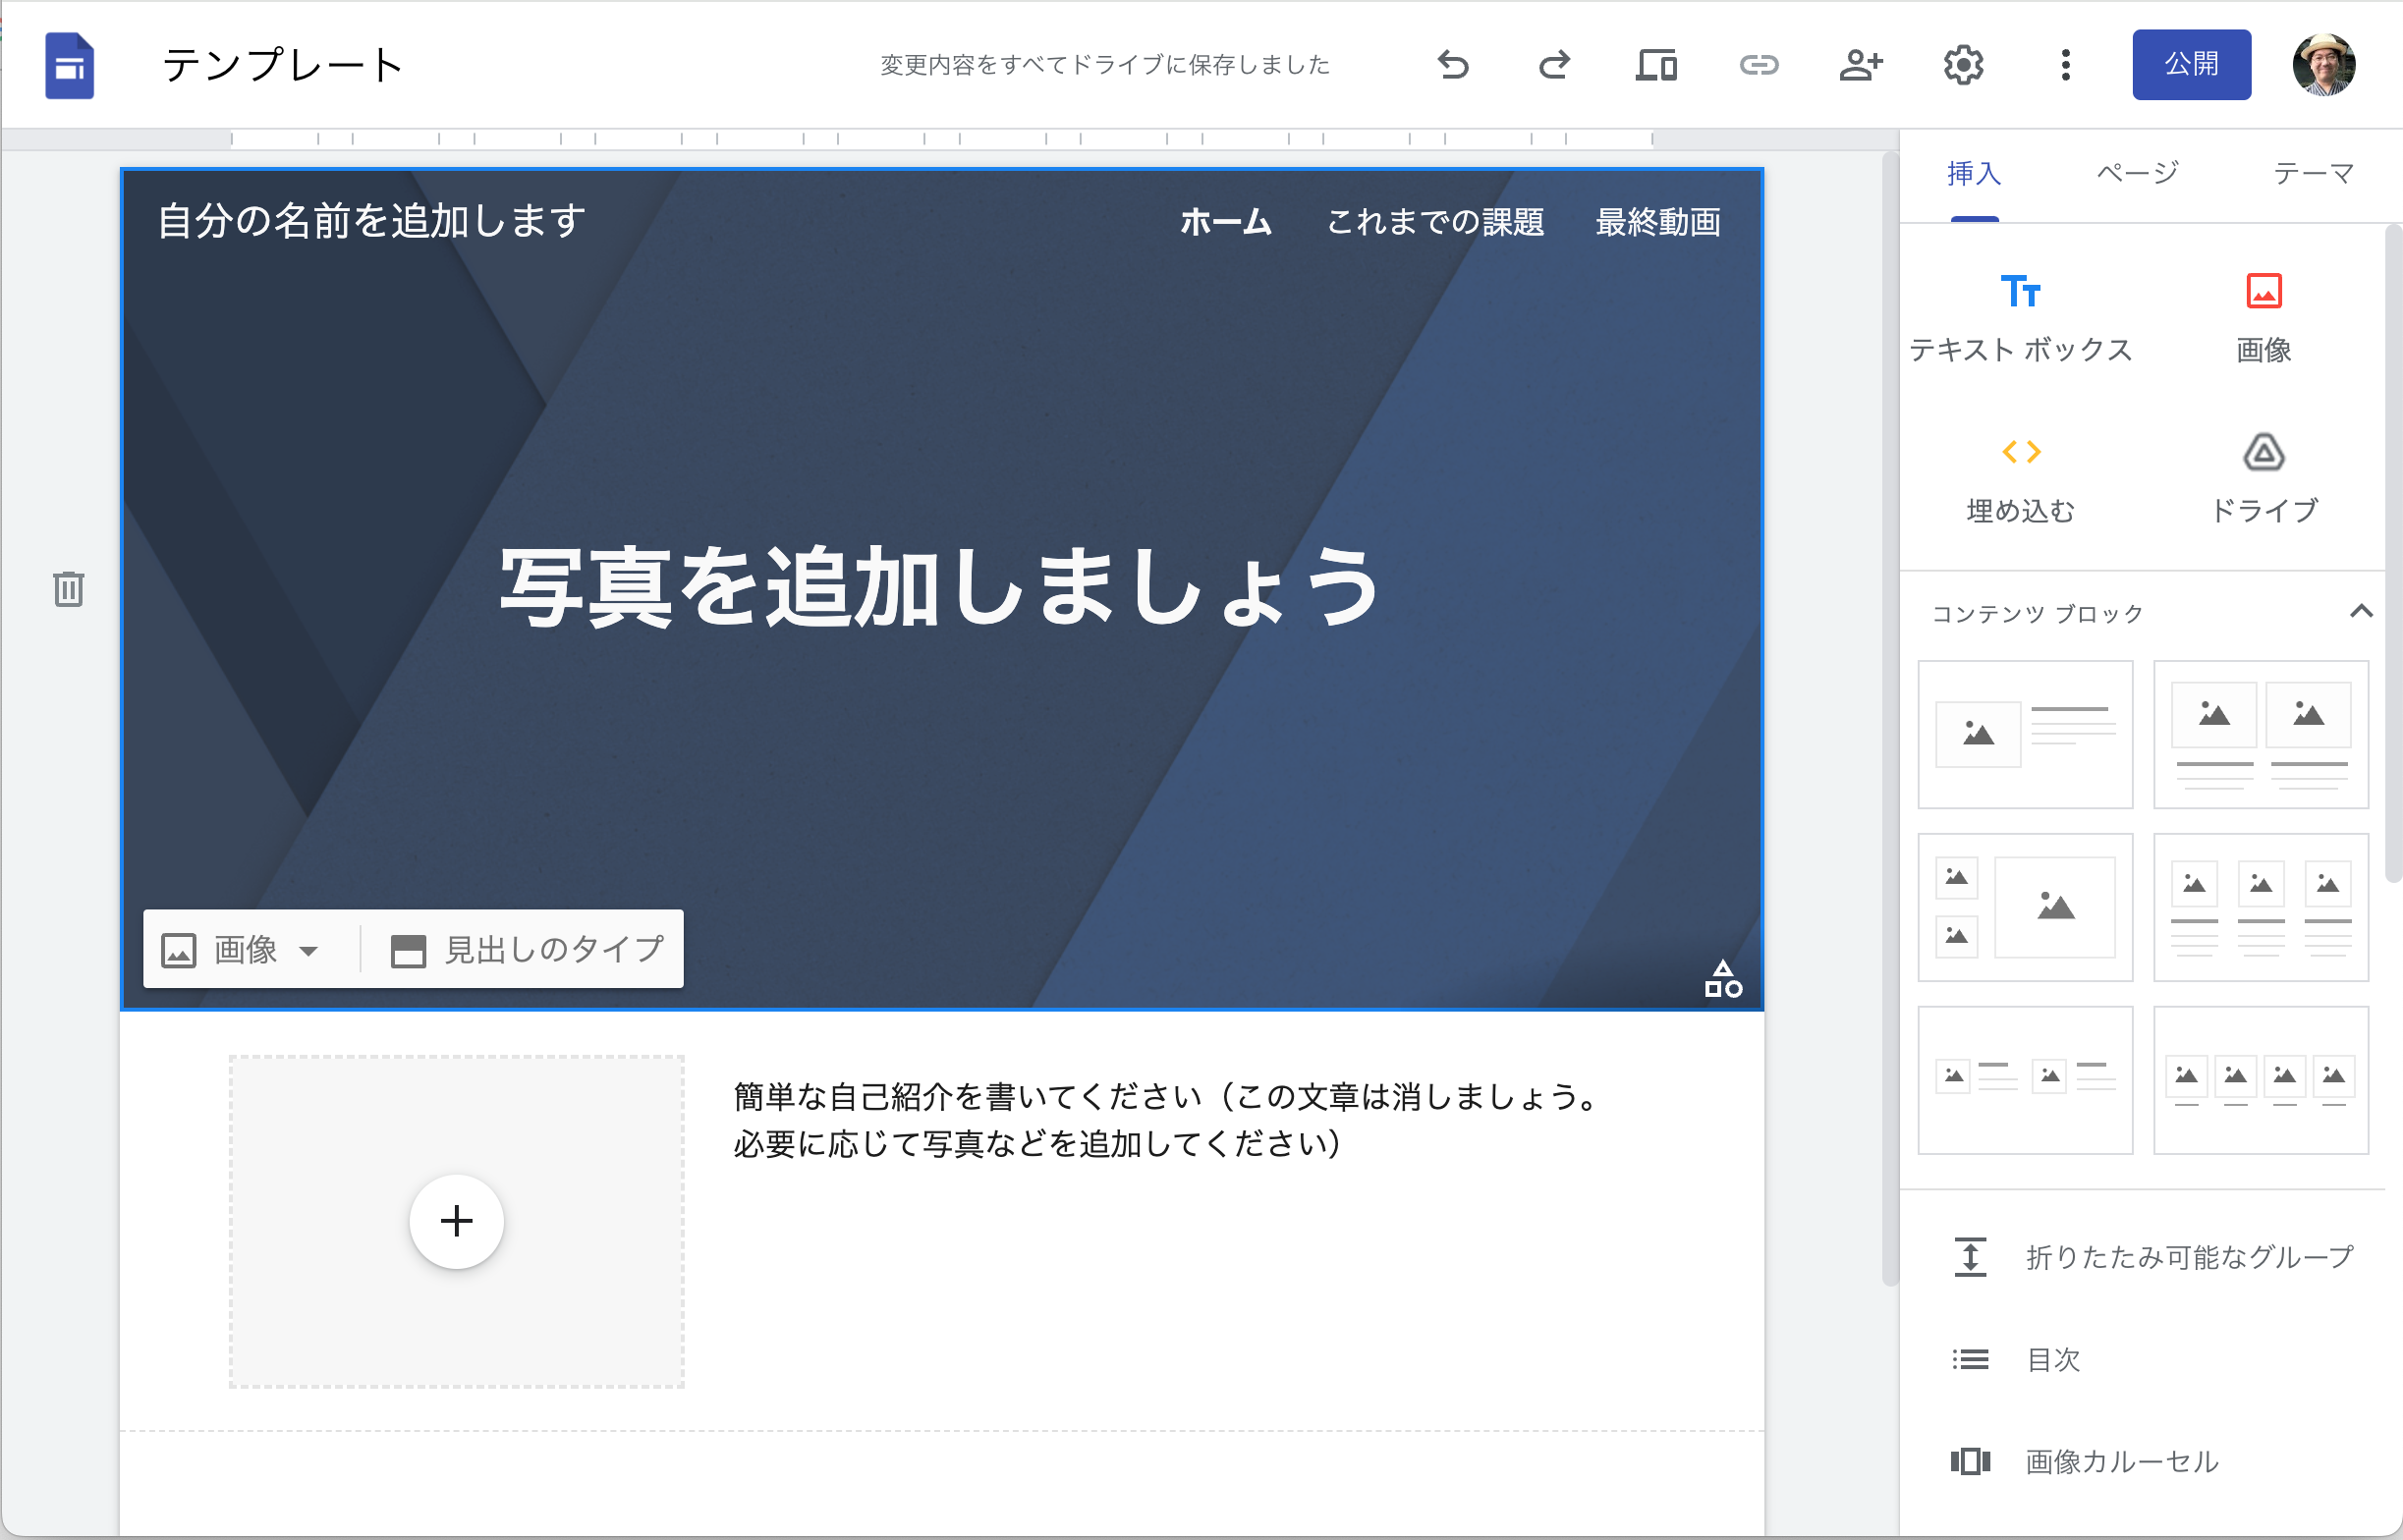Collapse the Content Blocks section
The width and height of the screenshot is (2403, 1540).
pos(2360,611)
